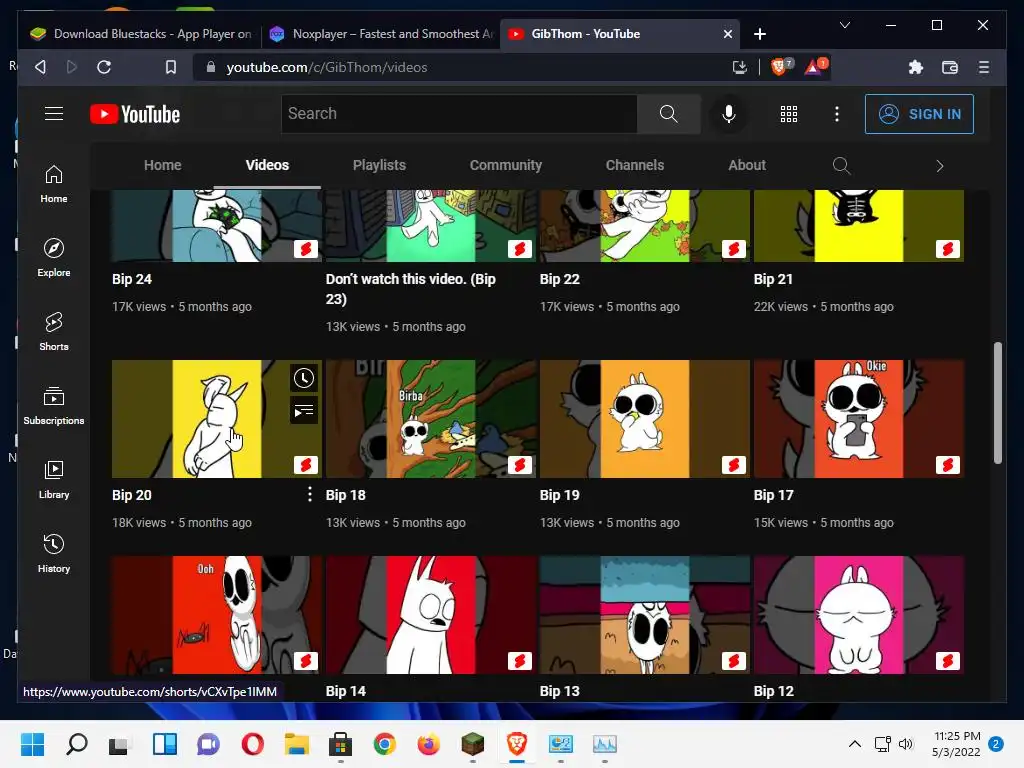Open taskbar Search magnifier
Viewport: 1024px width, 768px height.
coord(76,744)
